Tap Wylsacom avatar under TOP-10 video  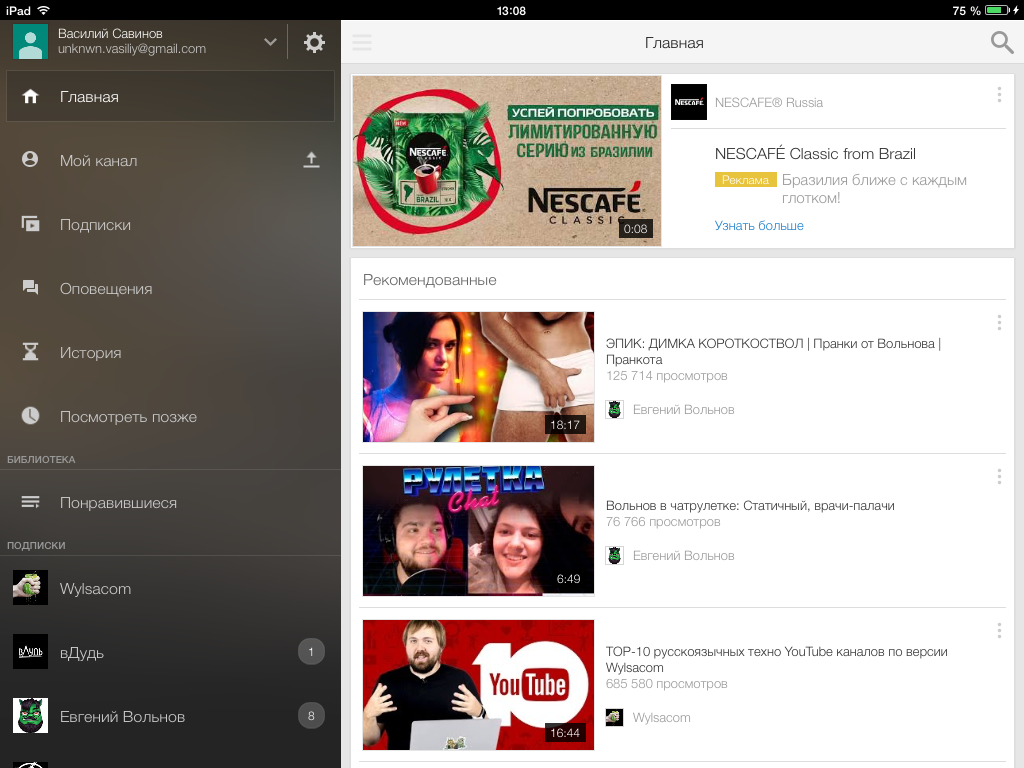[615, 718]
